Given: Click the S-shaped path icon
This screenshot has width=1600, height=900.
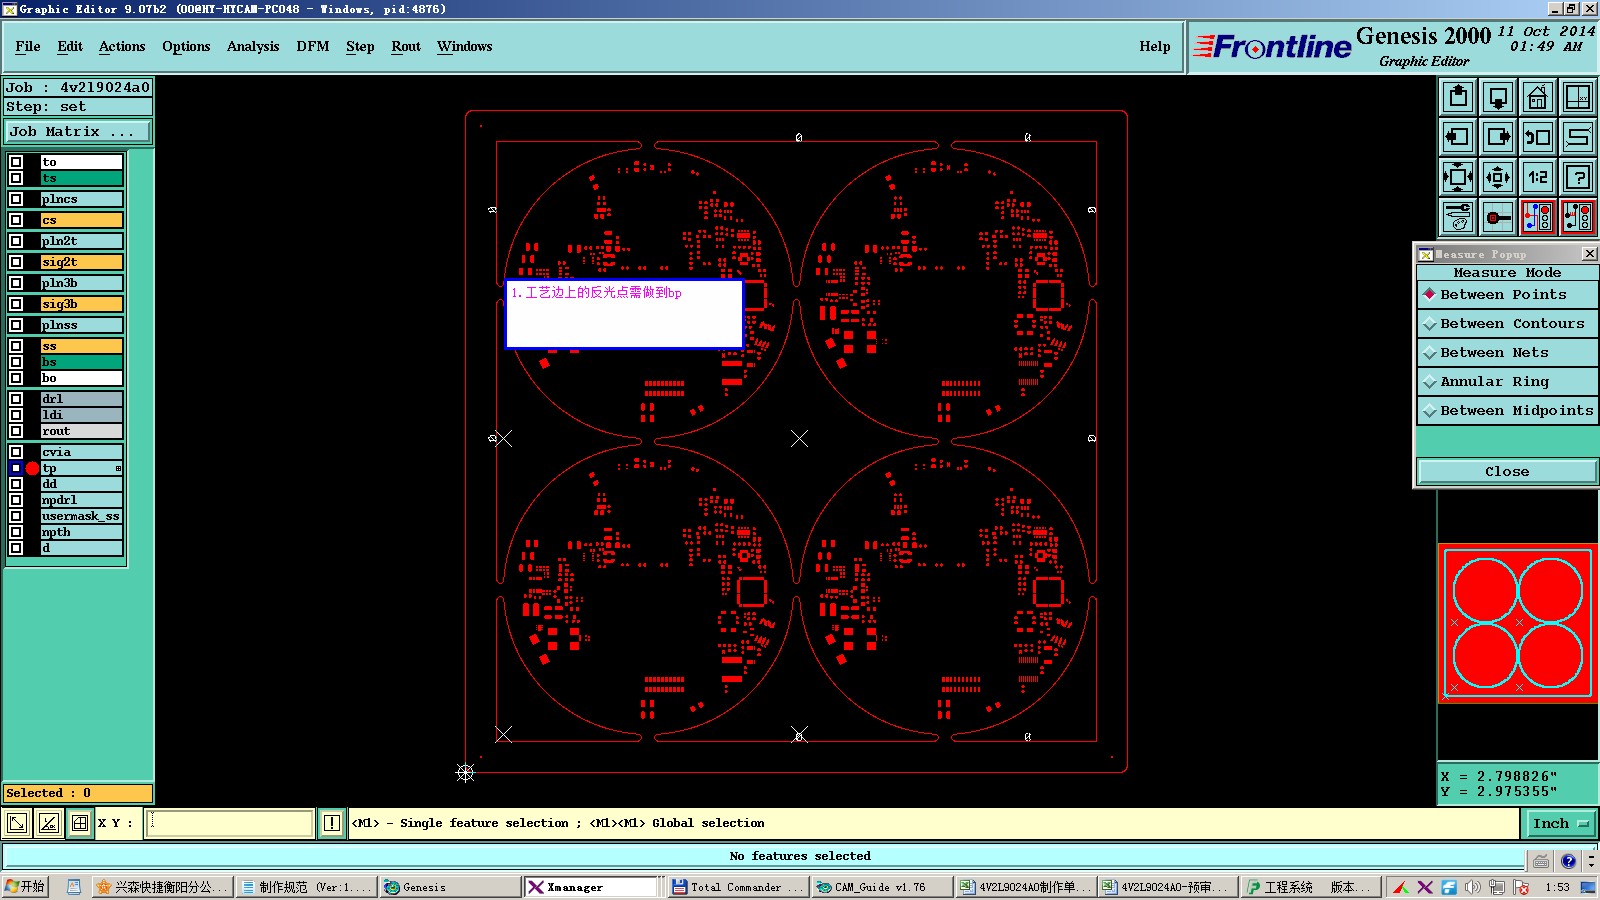Looking at the screenshot, I should (1578, 137).
